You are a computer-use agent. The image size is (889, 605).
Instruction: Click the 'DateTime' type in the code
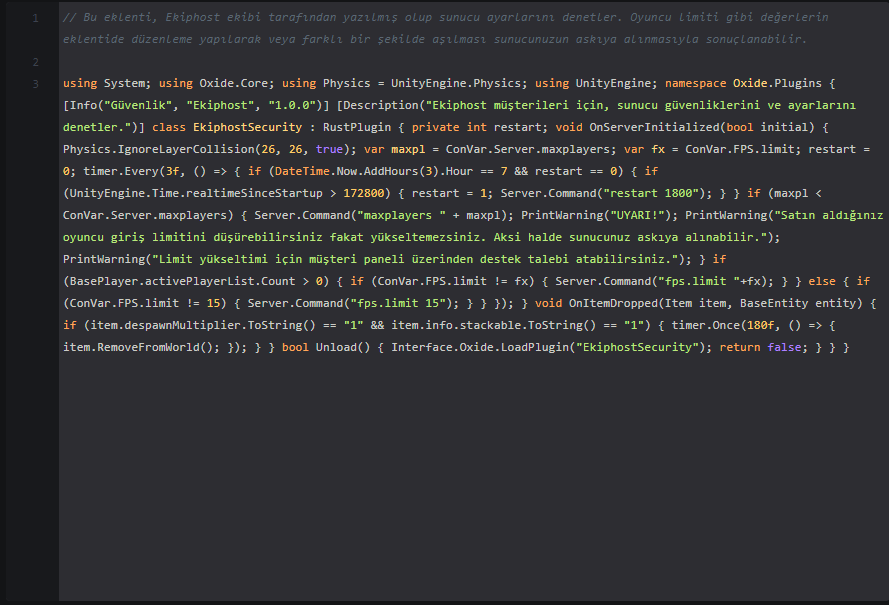[302, 171]
